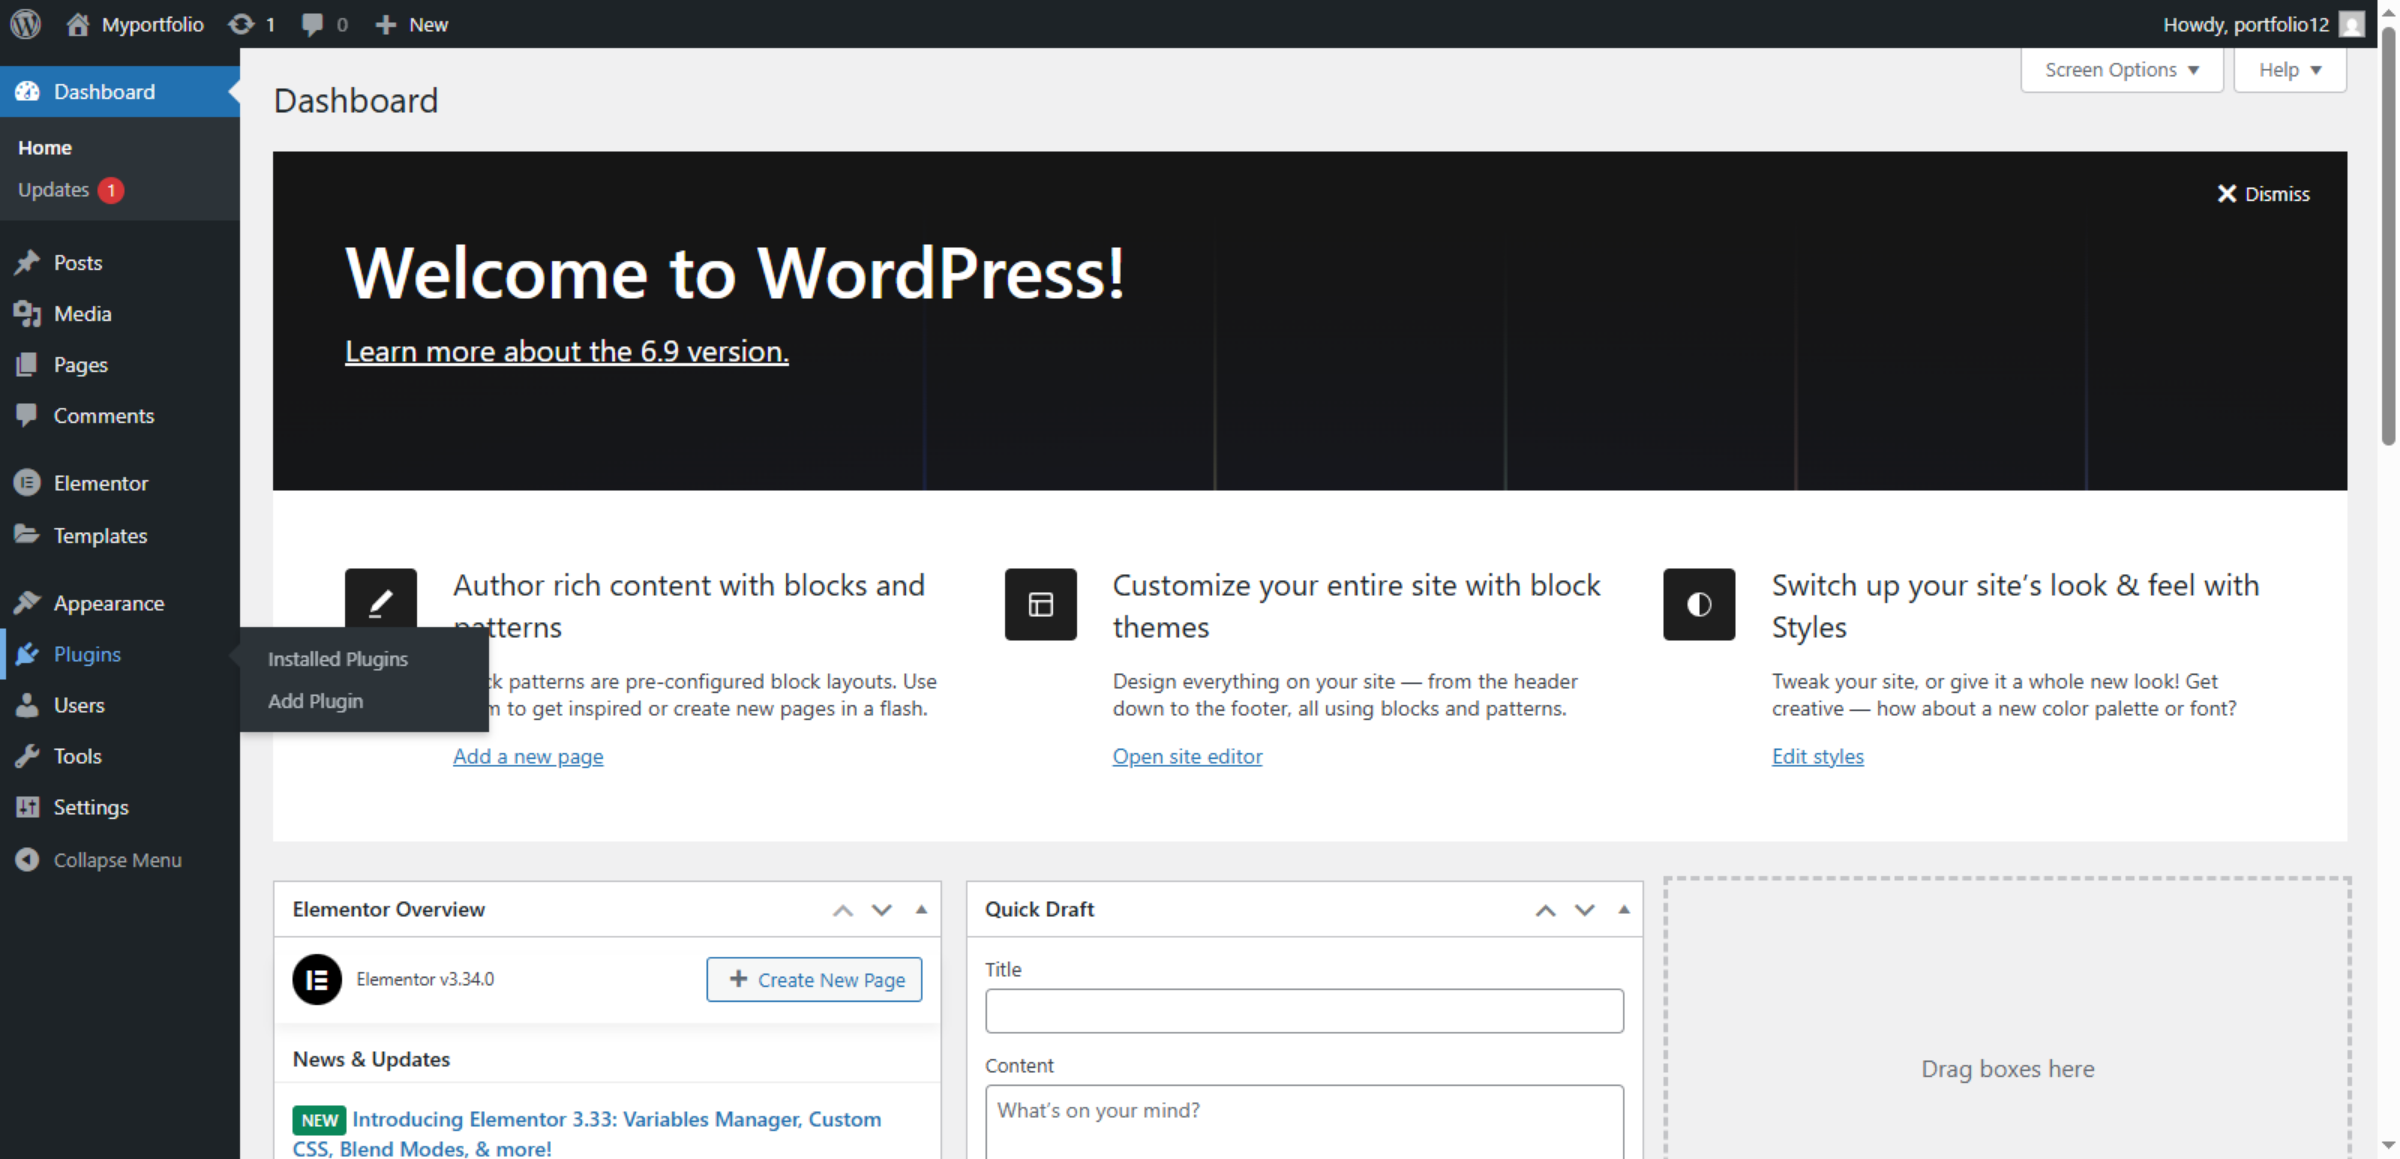The image size is (2400, 1159).
Task: Select Add Plugin from the flyout menu
Action: pos(315,701)
